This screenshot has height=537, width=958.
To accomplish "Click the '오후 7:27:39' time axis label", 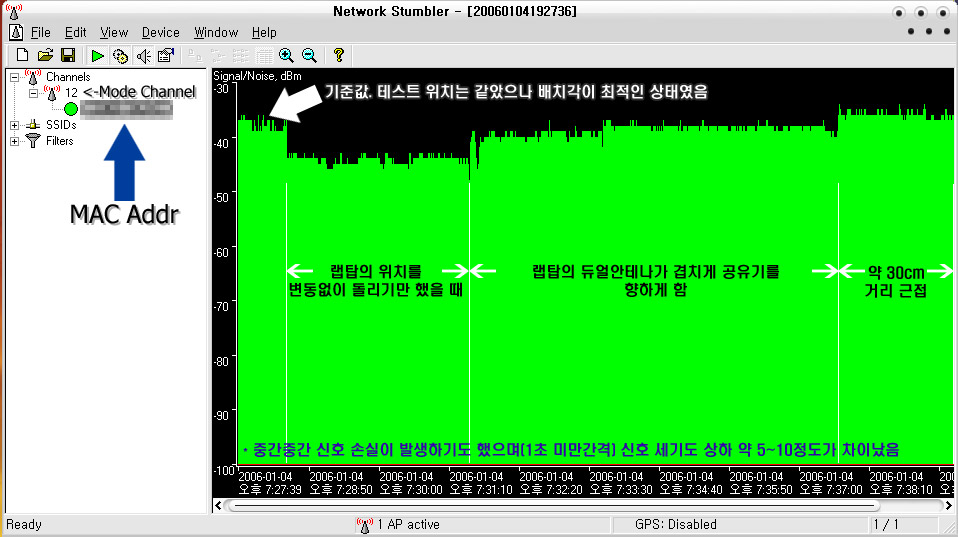I will [x=269, y=489].
